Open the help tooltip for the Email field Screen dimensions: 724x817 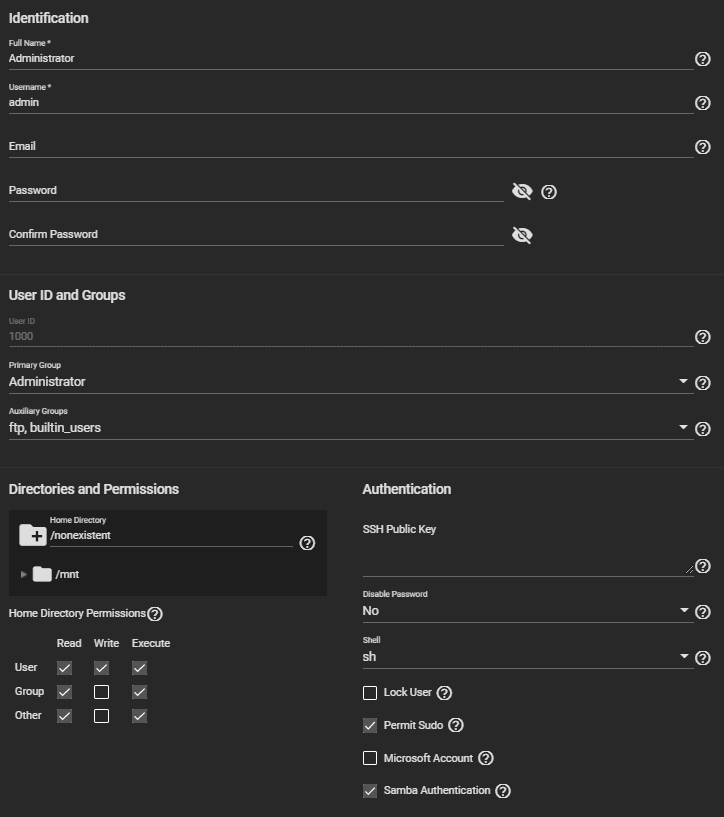702,147
